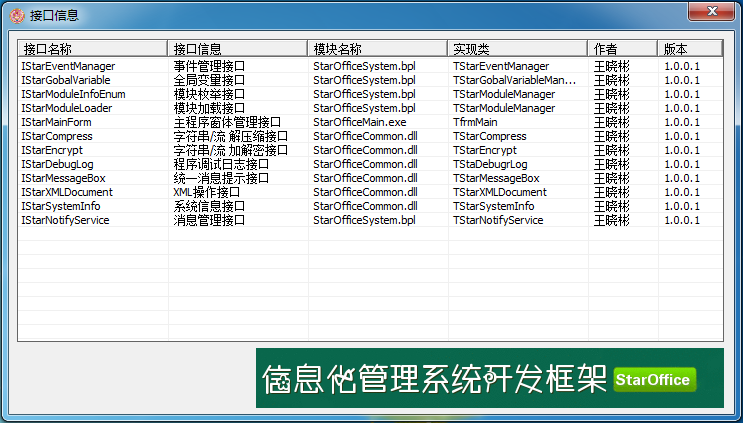
Task: Close the 接口信息 window
Action: point(711,11)
